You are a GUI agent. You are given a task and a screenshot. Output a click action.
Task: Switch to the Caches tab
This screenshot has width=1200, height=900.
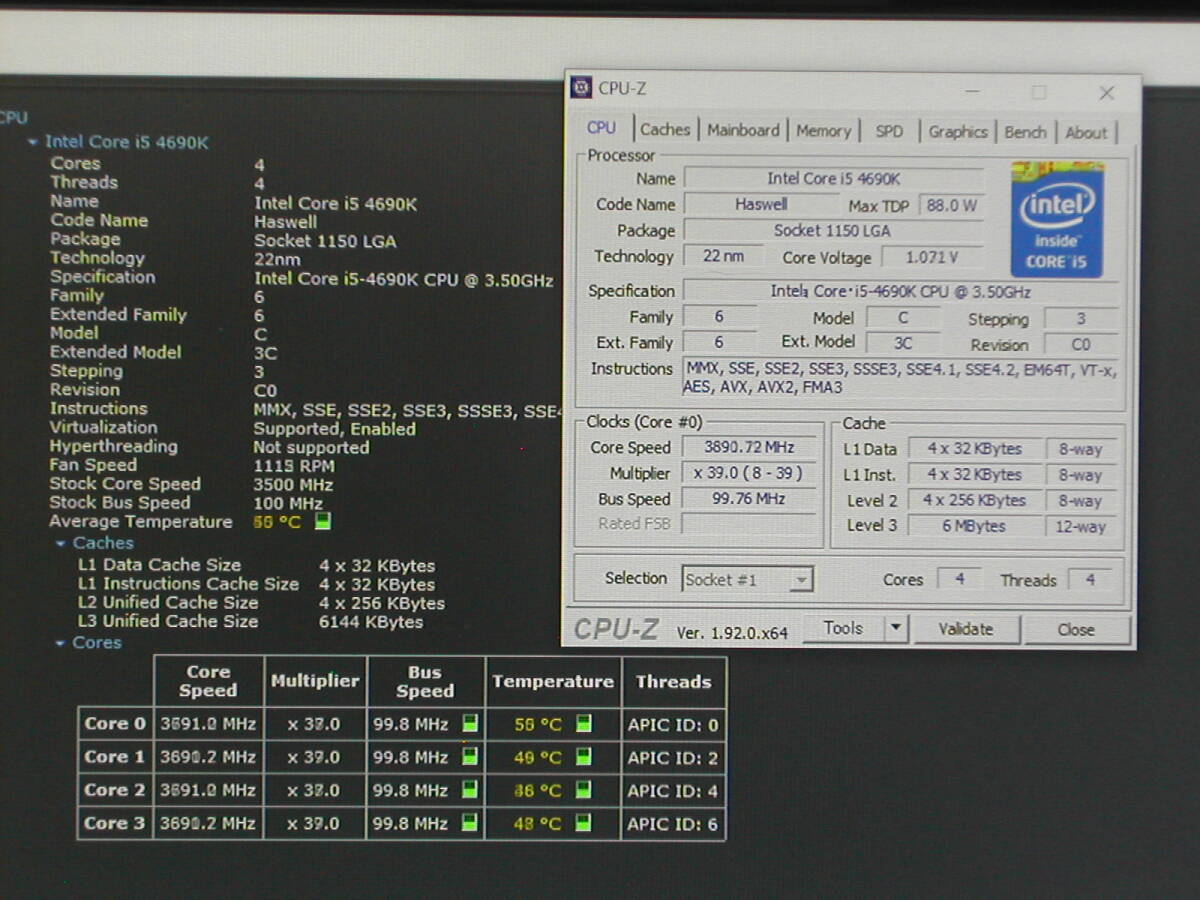click(665, 130)
